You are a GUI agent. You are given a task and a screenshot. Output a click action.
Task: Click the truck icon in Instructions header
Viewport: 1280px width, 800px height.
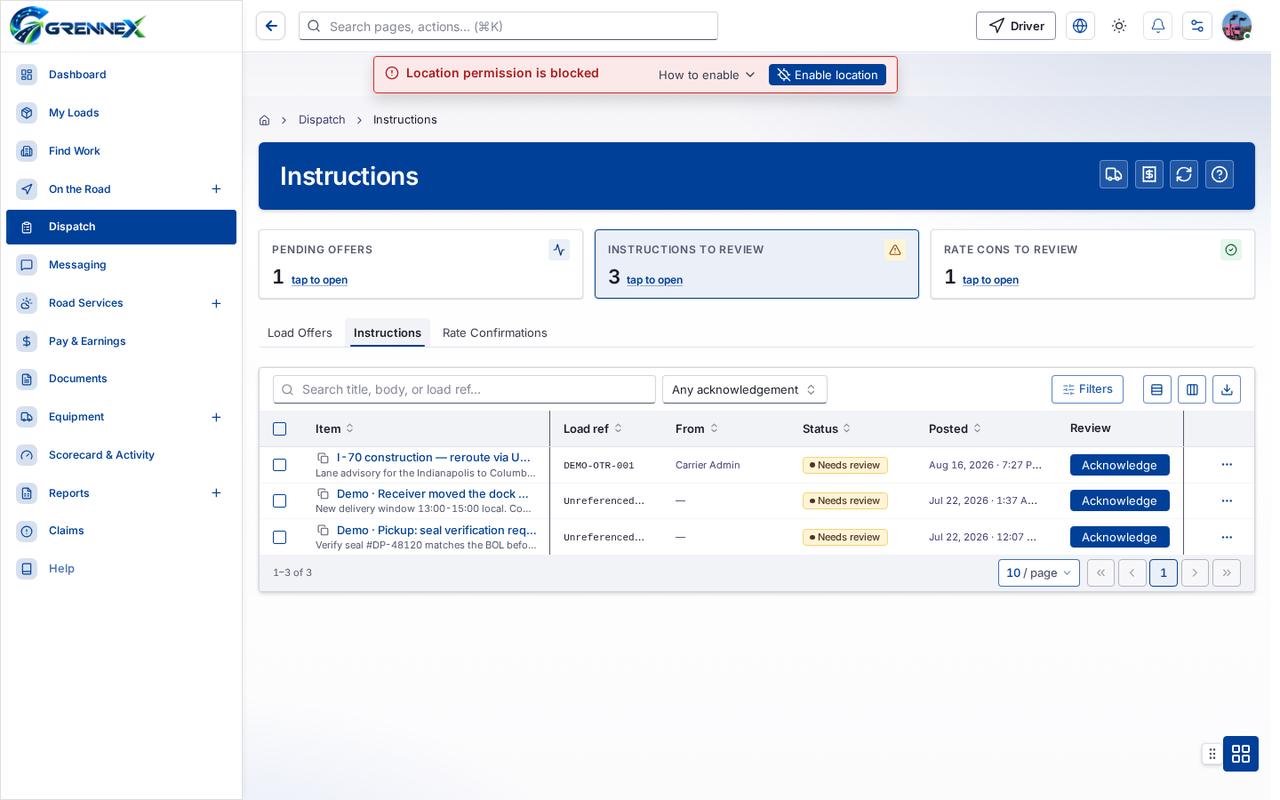point(1114,174)
